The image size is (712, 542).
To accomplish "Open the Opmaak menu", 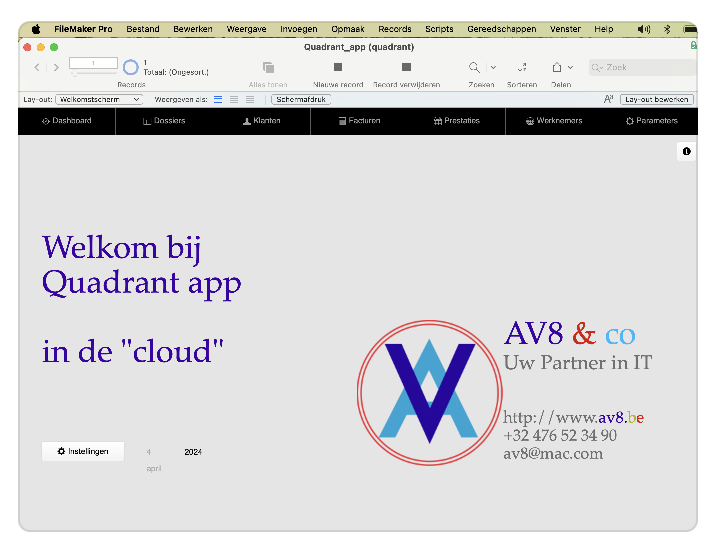I will click(x=347, y=29).
